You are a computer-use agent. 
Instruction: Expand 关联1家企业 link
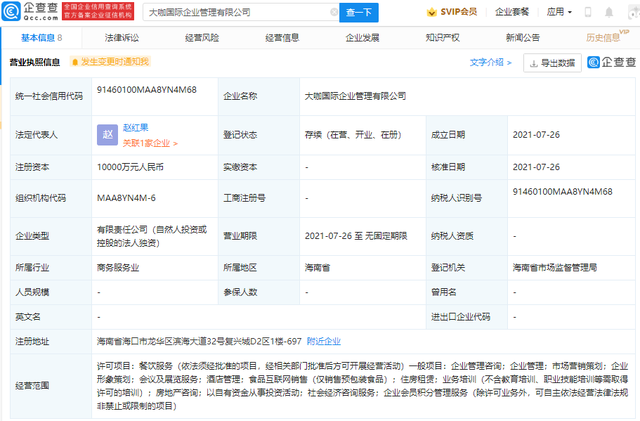(x=150, y=143)
